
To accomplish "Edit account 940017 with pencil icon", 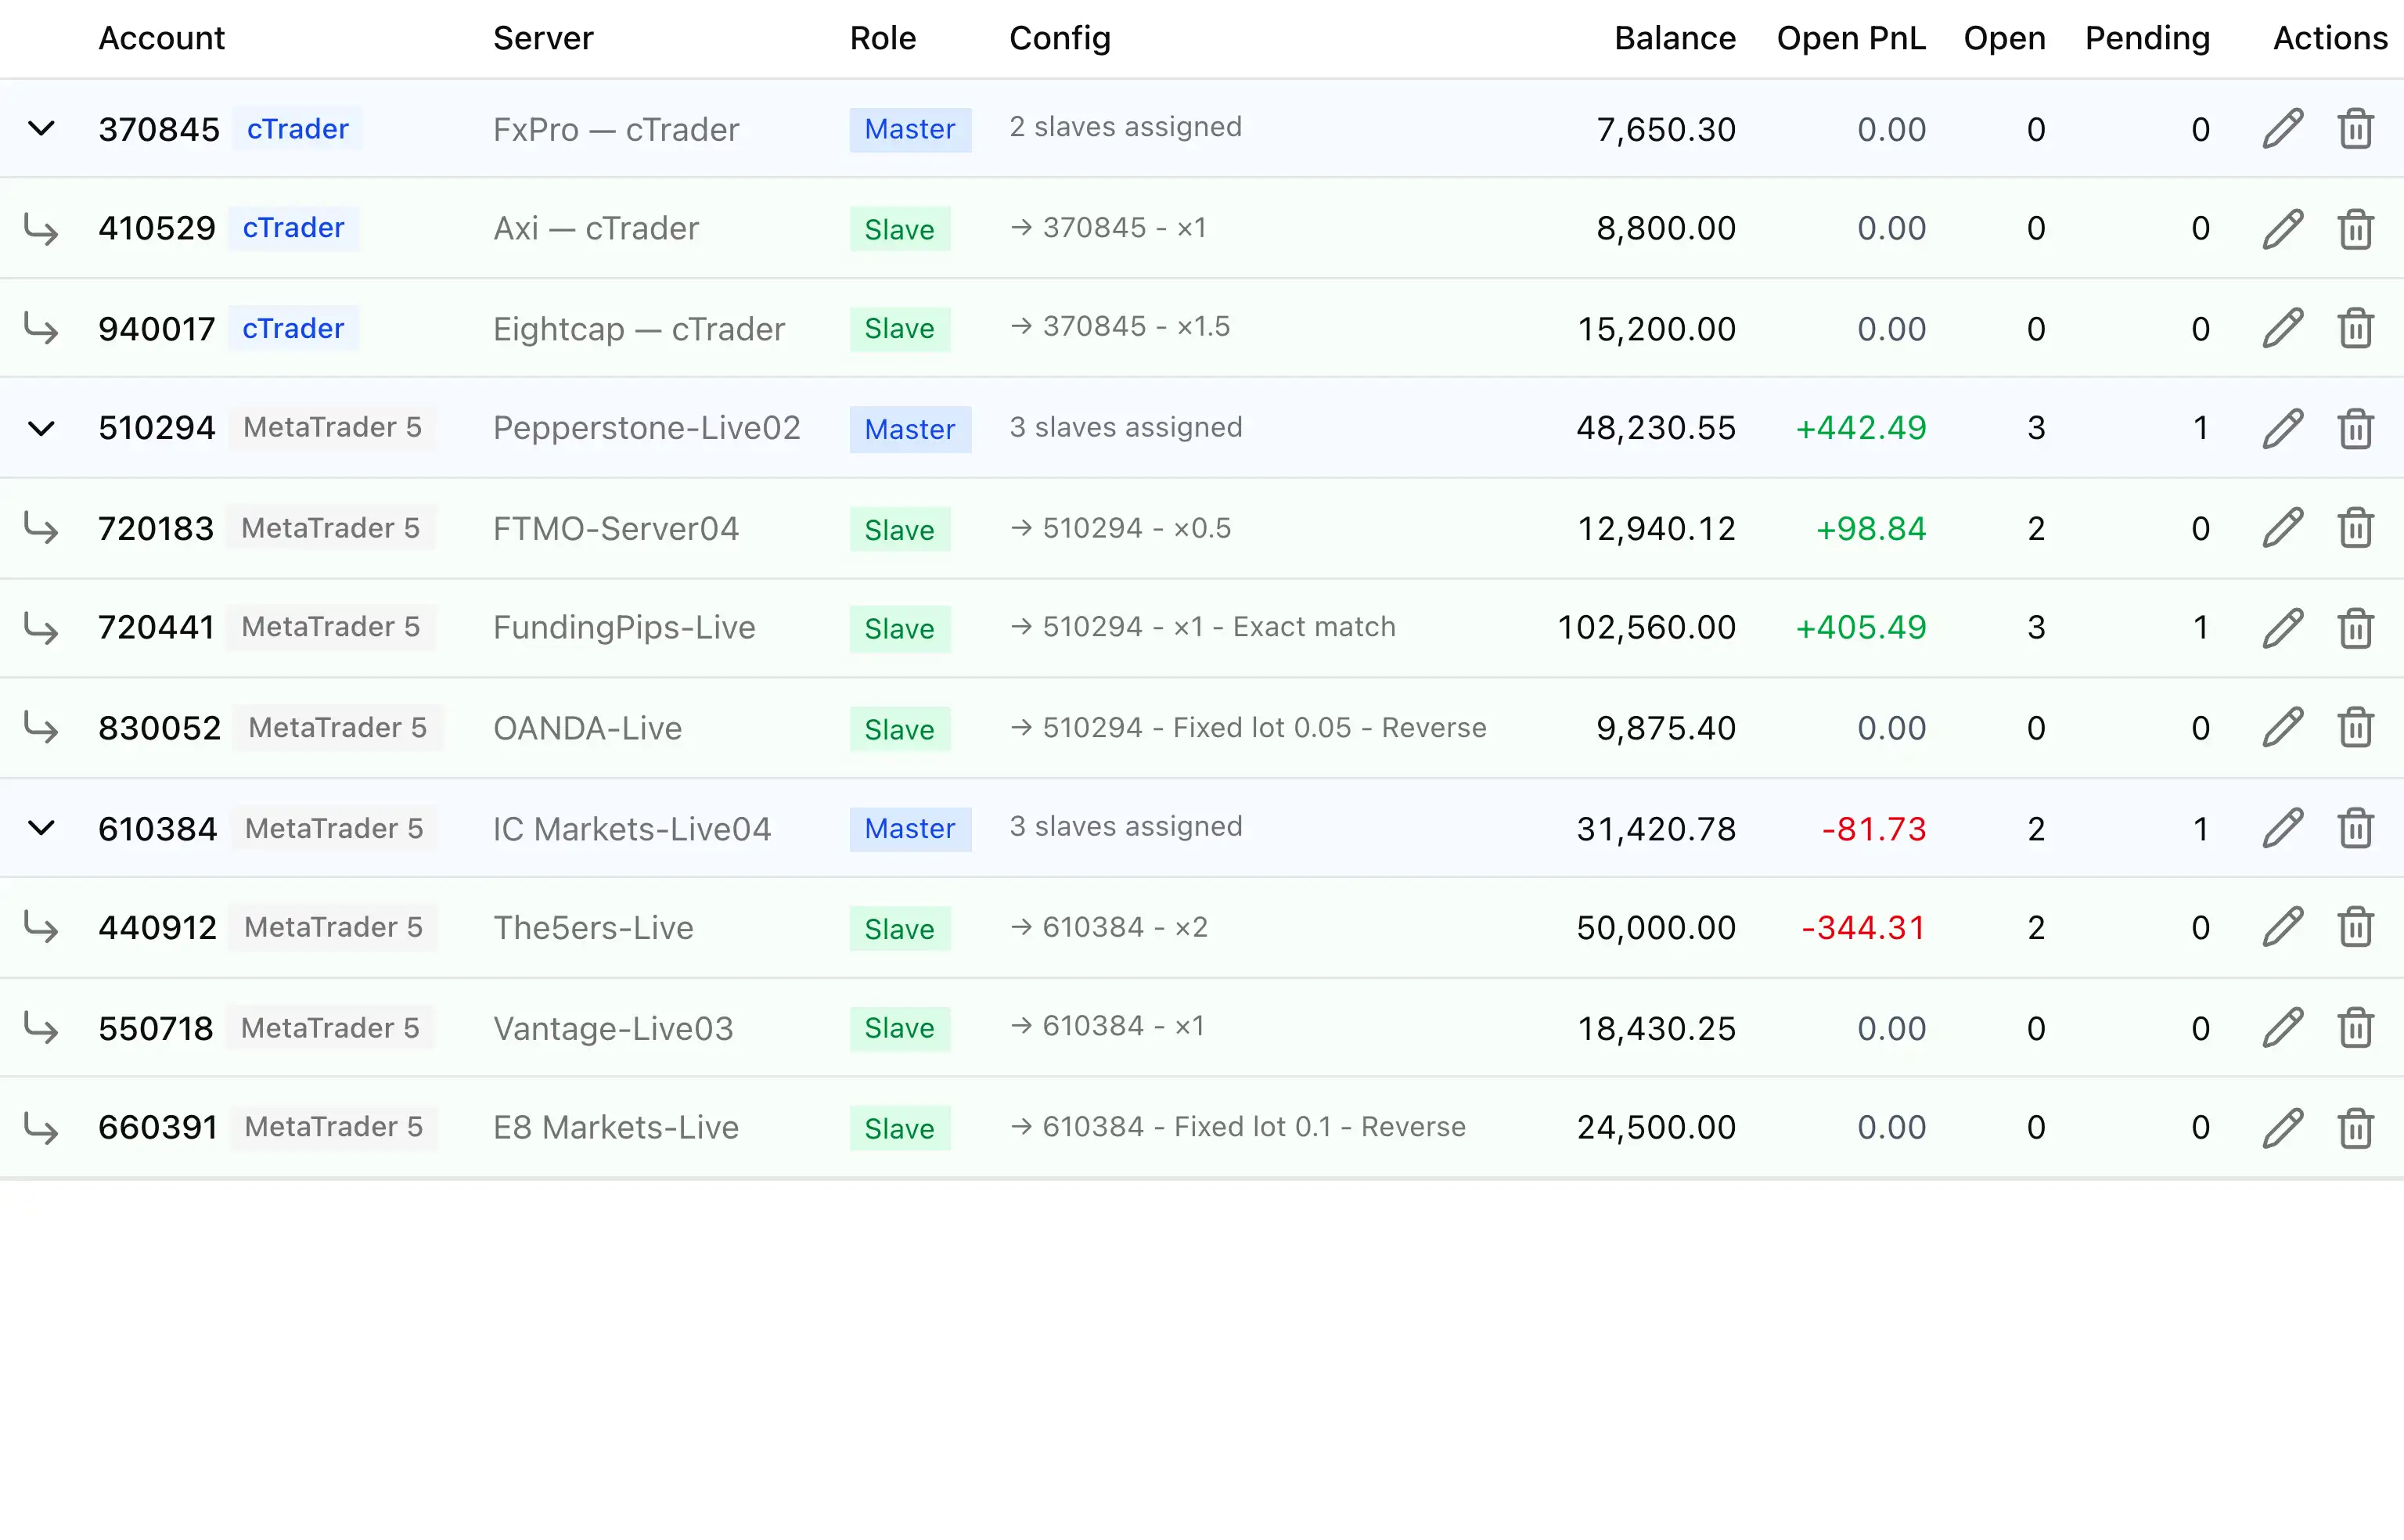I will pos(2283,328).
